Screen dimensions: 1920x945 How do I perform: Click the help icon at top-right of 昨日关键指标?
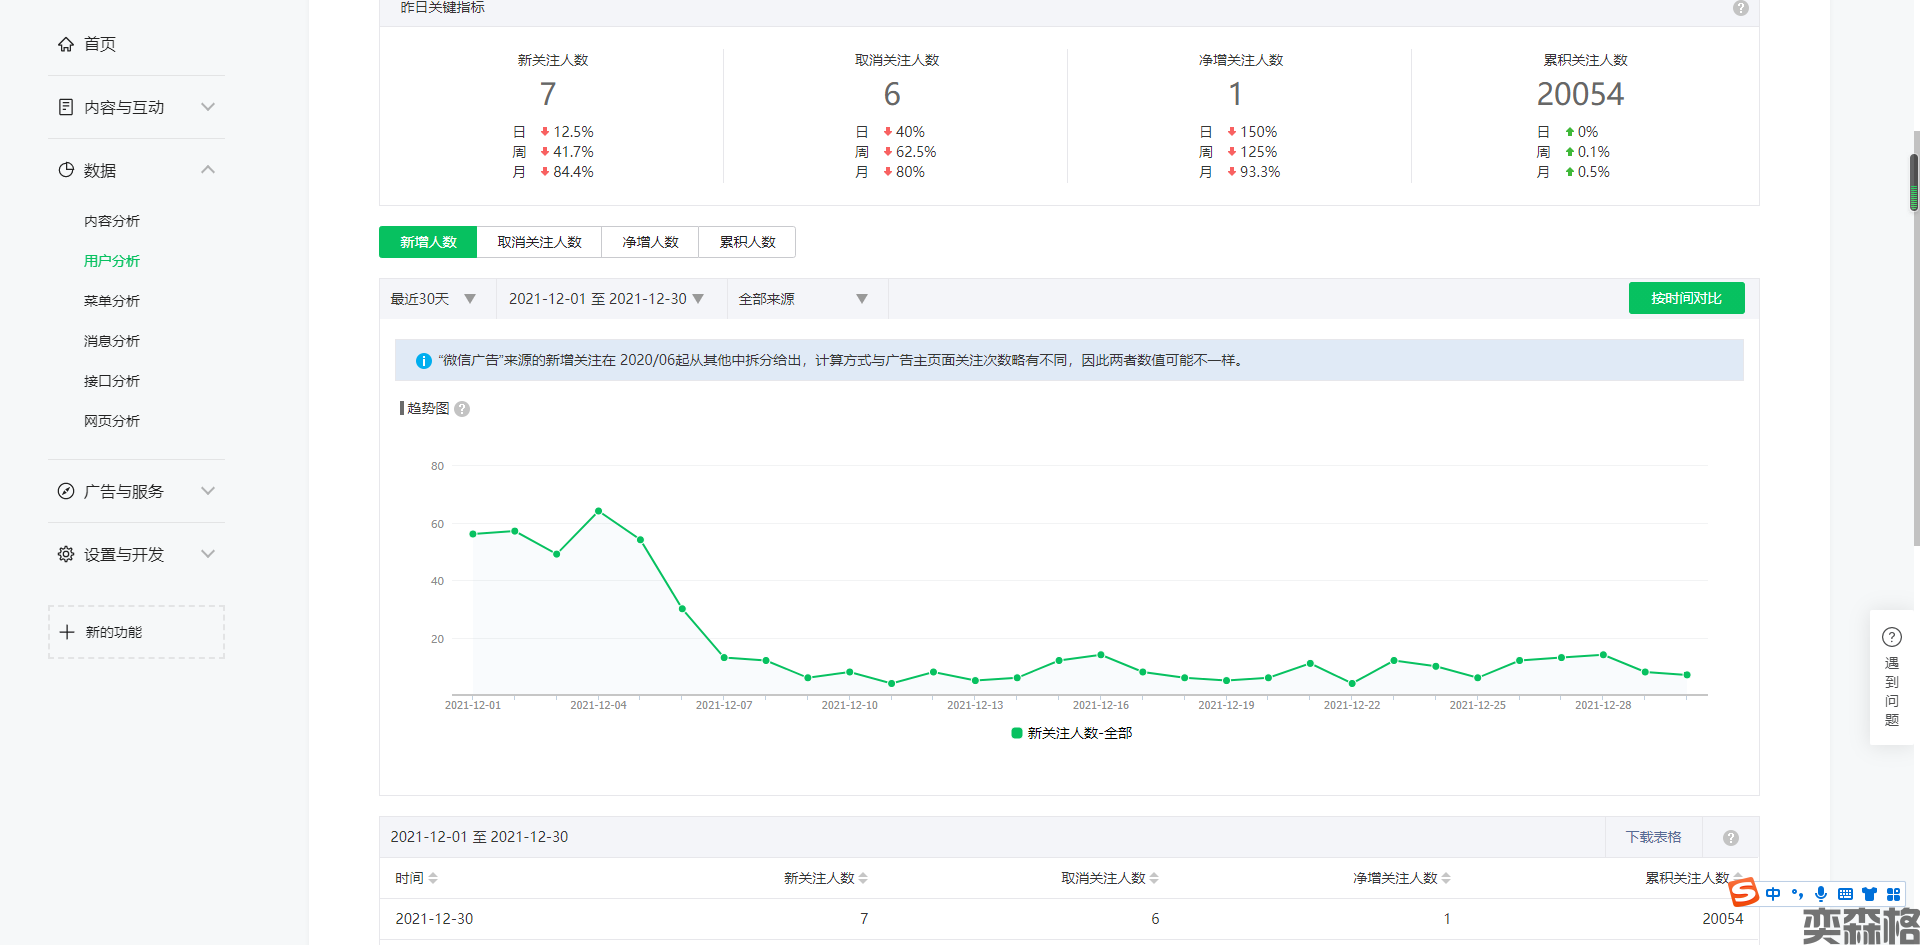pyautogui.click(x=1741, y=8)
